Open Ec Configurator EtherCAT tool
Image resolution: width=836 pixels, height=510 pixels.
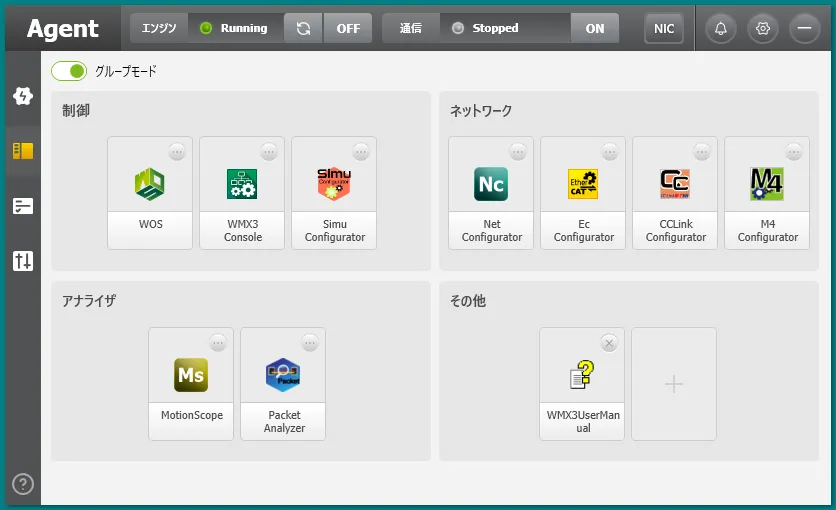tap(583, 185)
